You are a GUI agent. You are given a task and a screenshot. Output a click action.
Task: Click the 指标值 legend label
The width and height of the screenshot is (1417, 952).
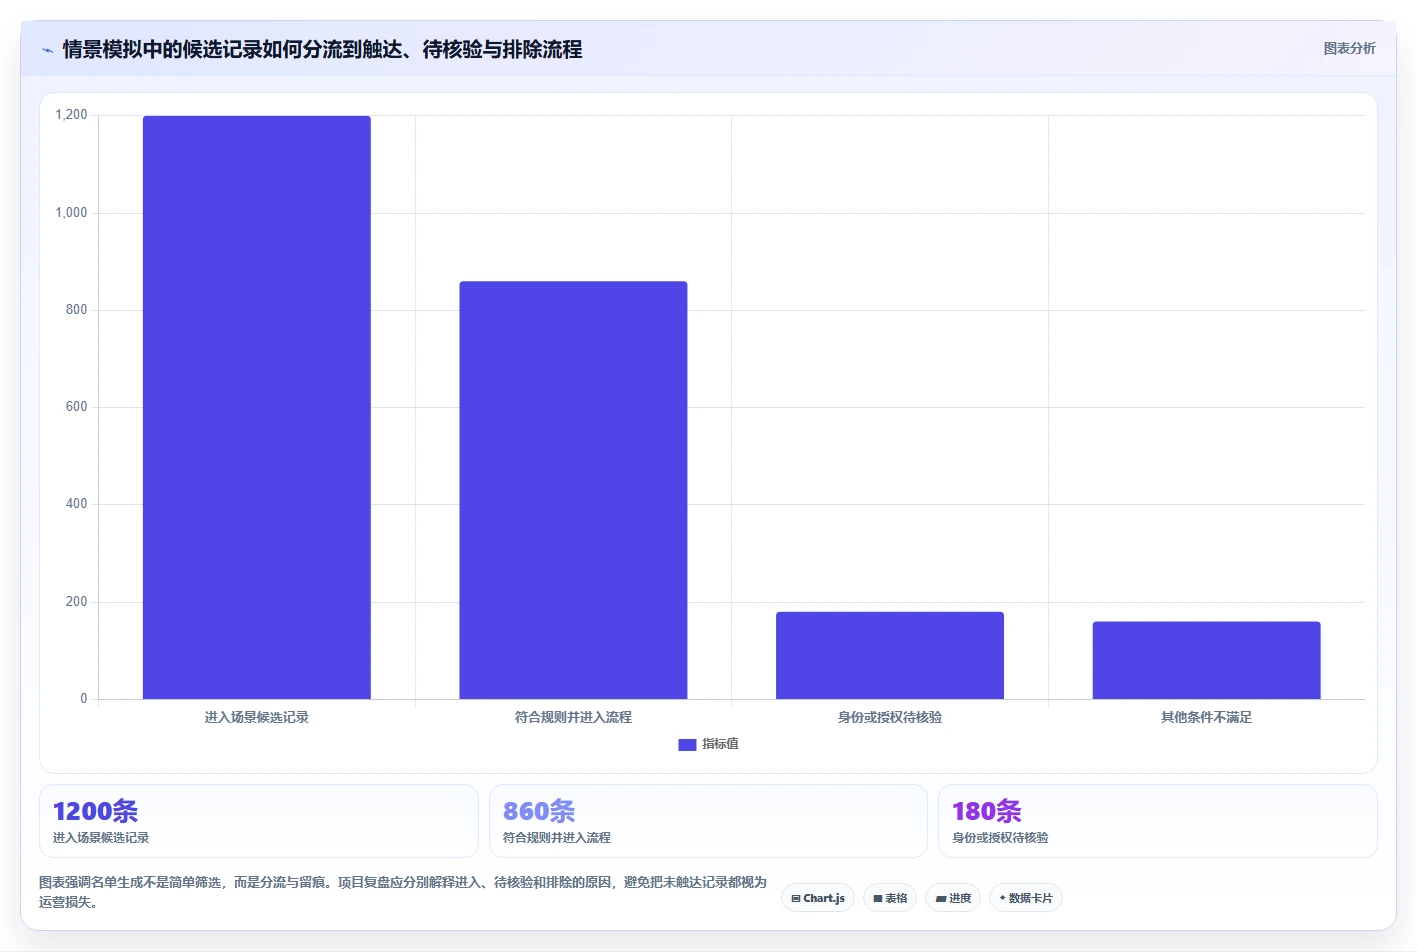tap(720, 744)
